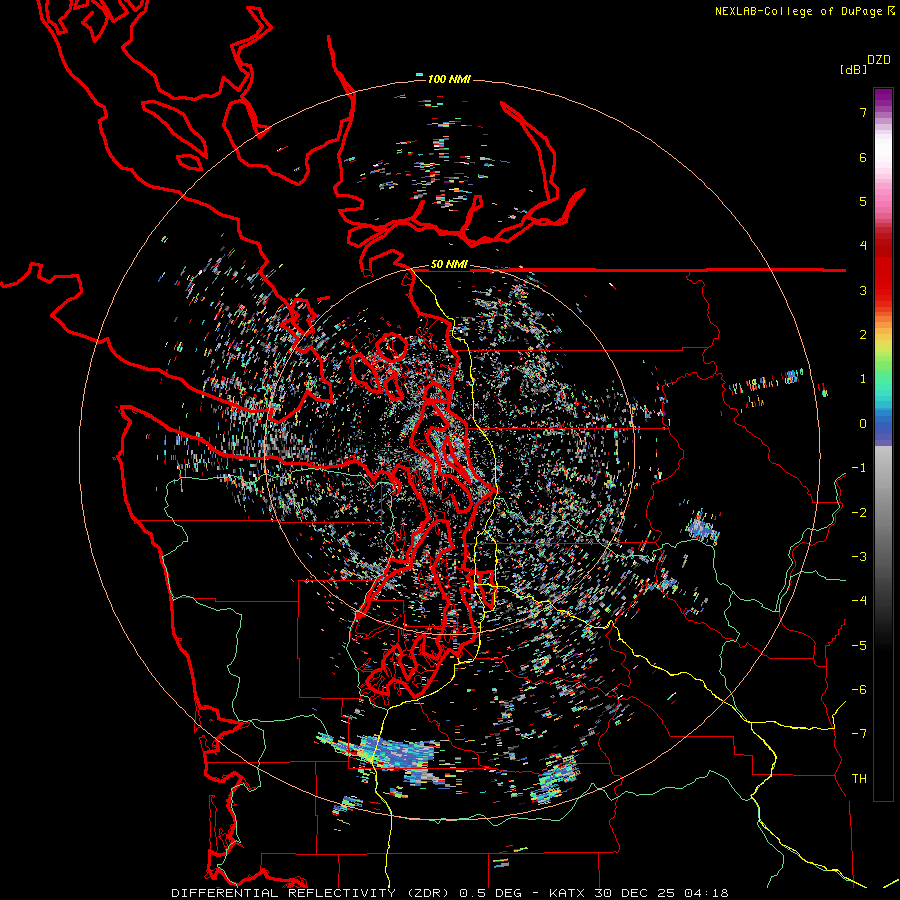Click the -4 tick label on the scale
The width and height of the screenshot is (900, 900).
pos(859,601)
